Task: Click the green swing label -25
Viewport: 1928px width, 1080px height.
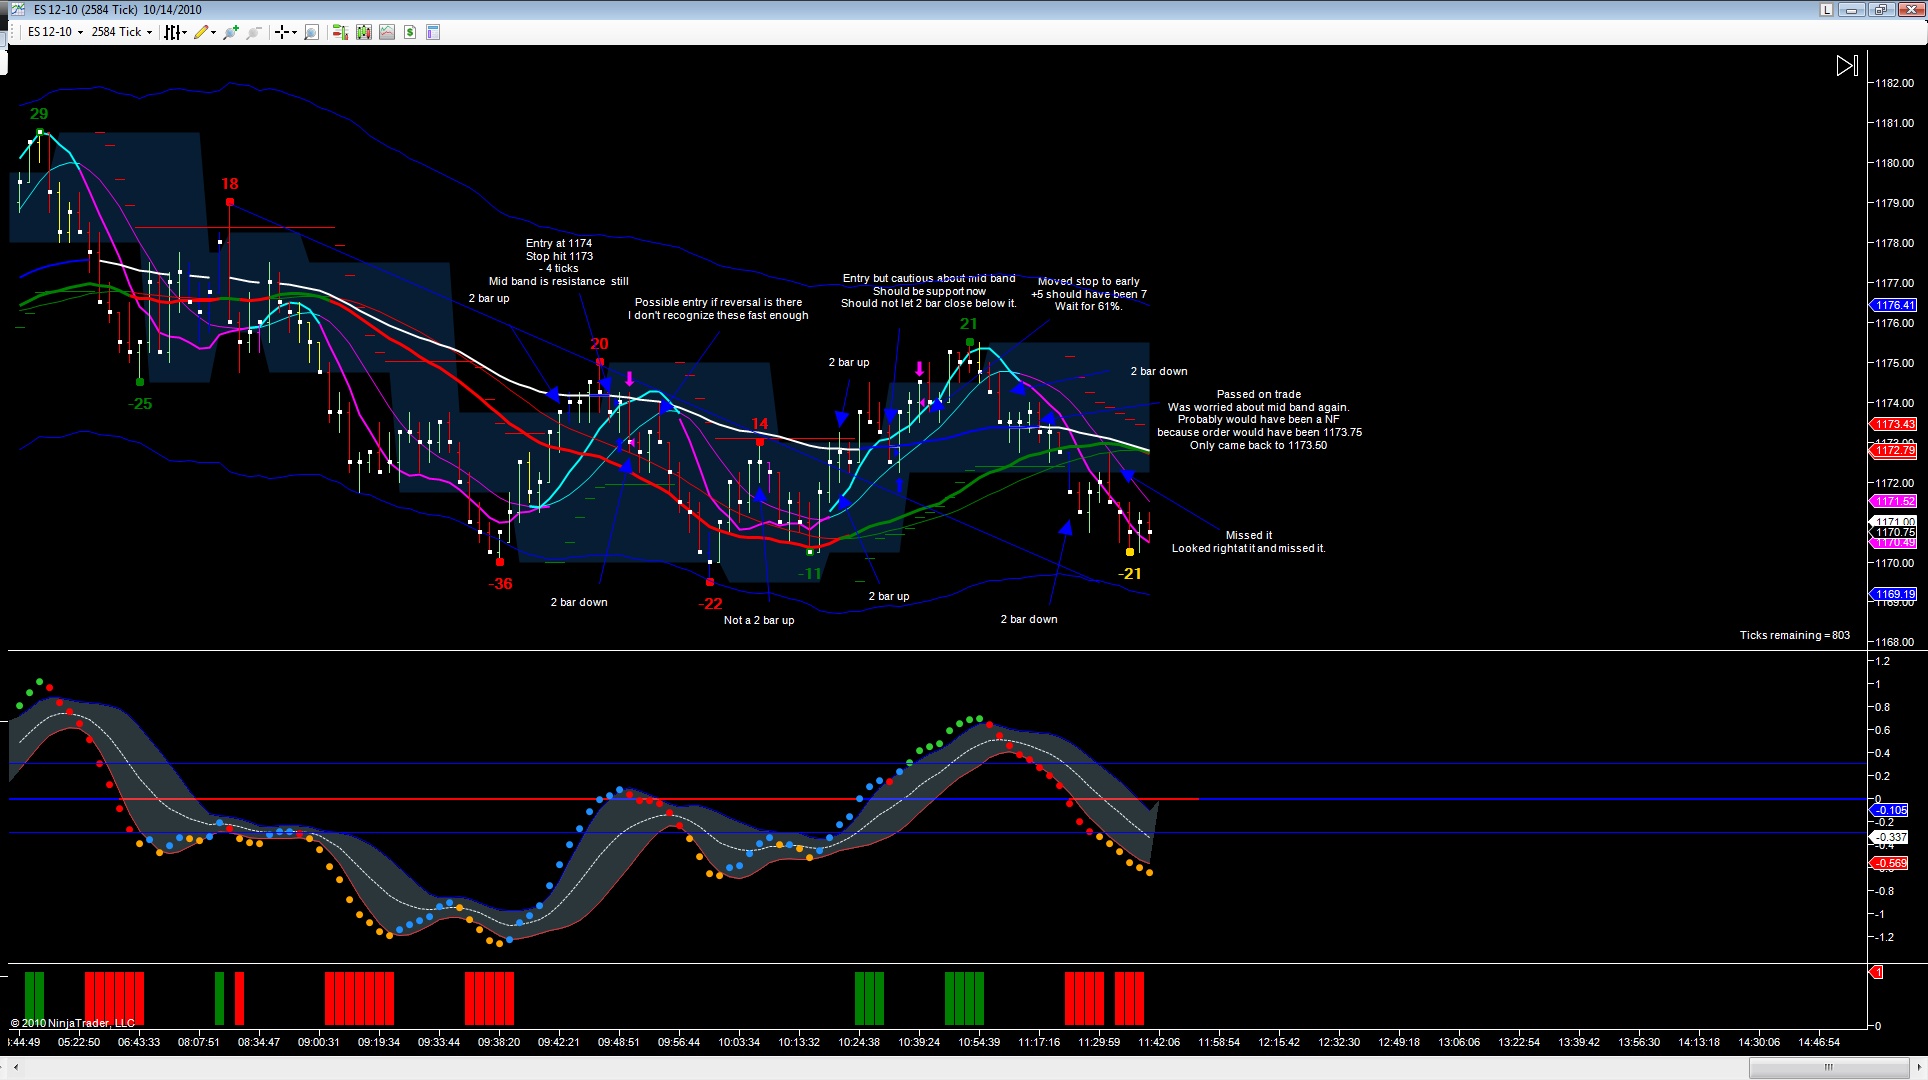Action: coord(140,404)
